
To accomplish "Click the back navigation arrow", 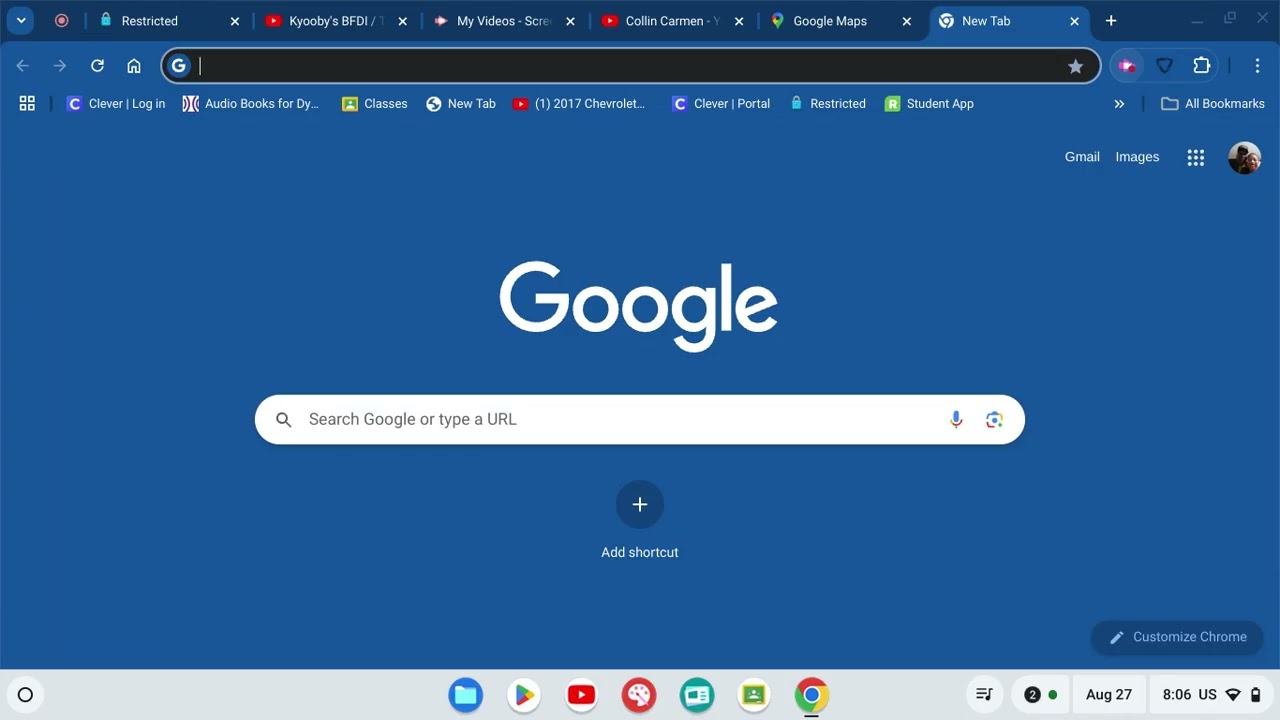I will [x=23, y=66].
